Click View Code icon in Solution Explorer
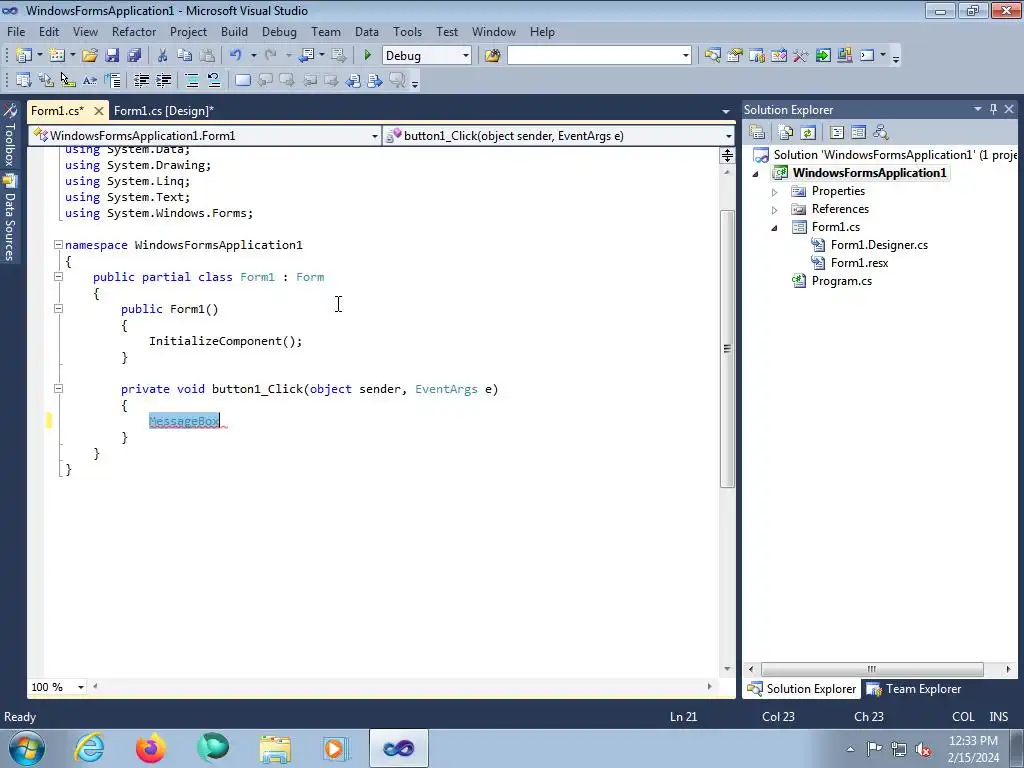 point(837,133)
